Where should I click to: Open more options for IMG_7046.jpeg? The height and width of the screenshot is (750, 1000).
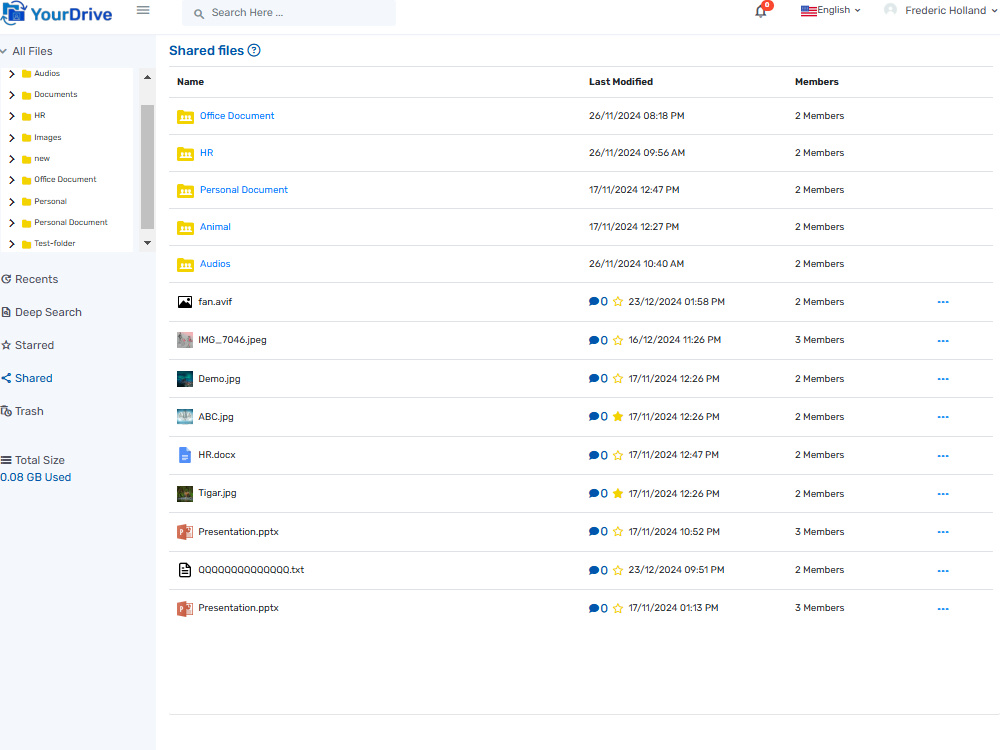pyautogui.click(x=943, y=341)
